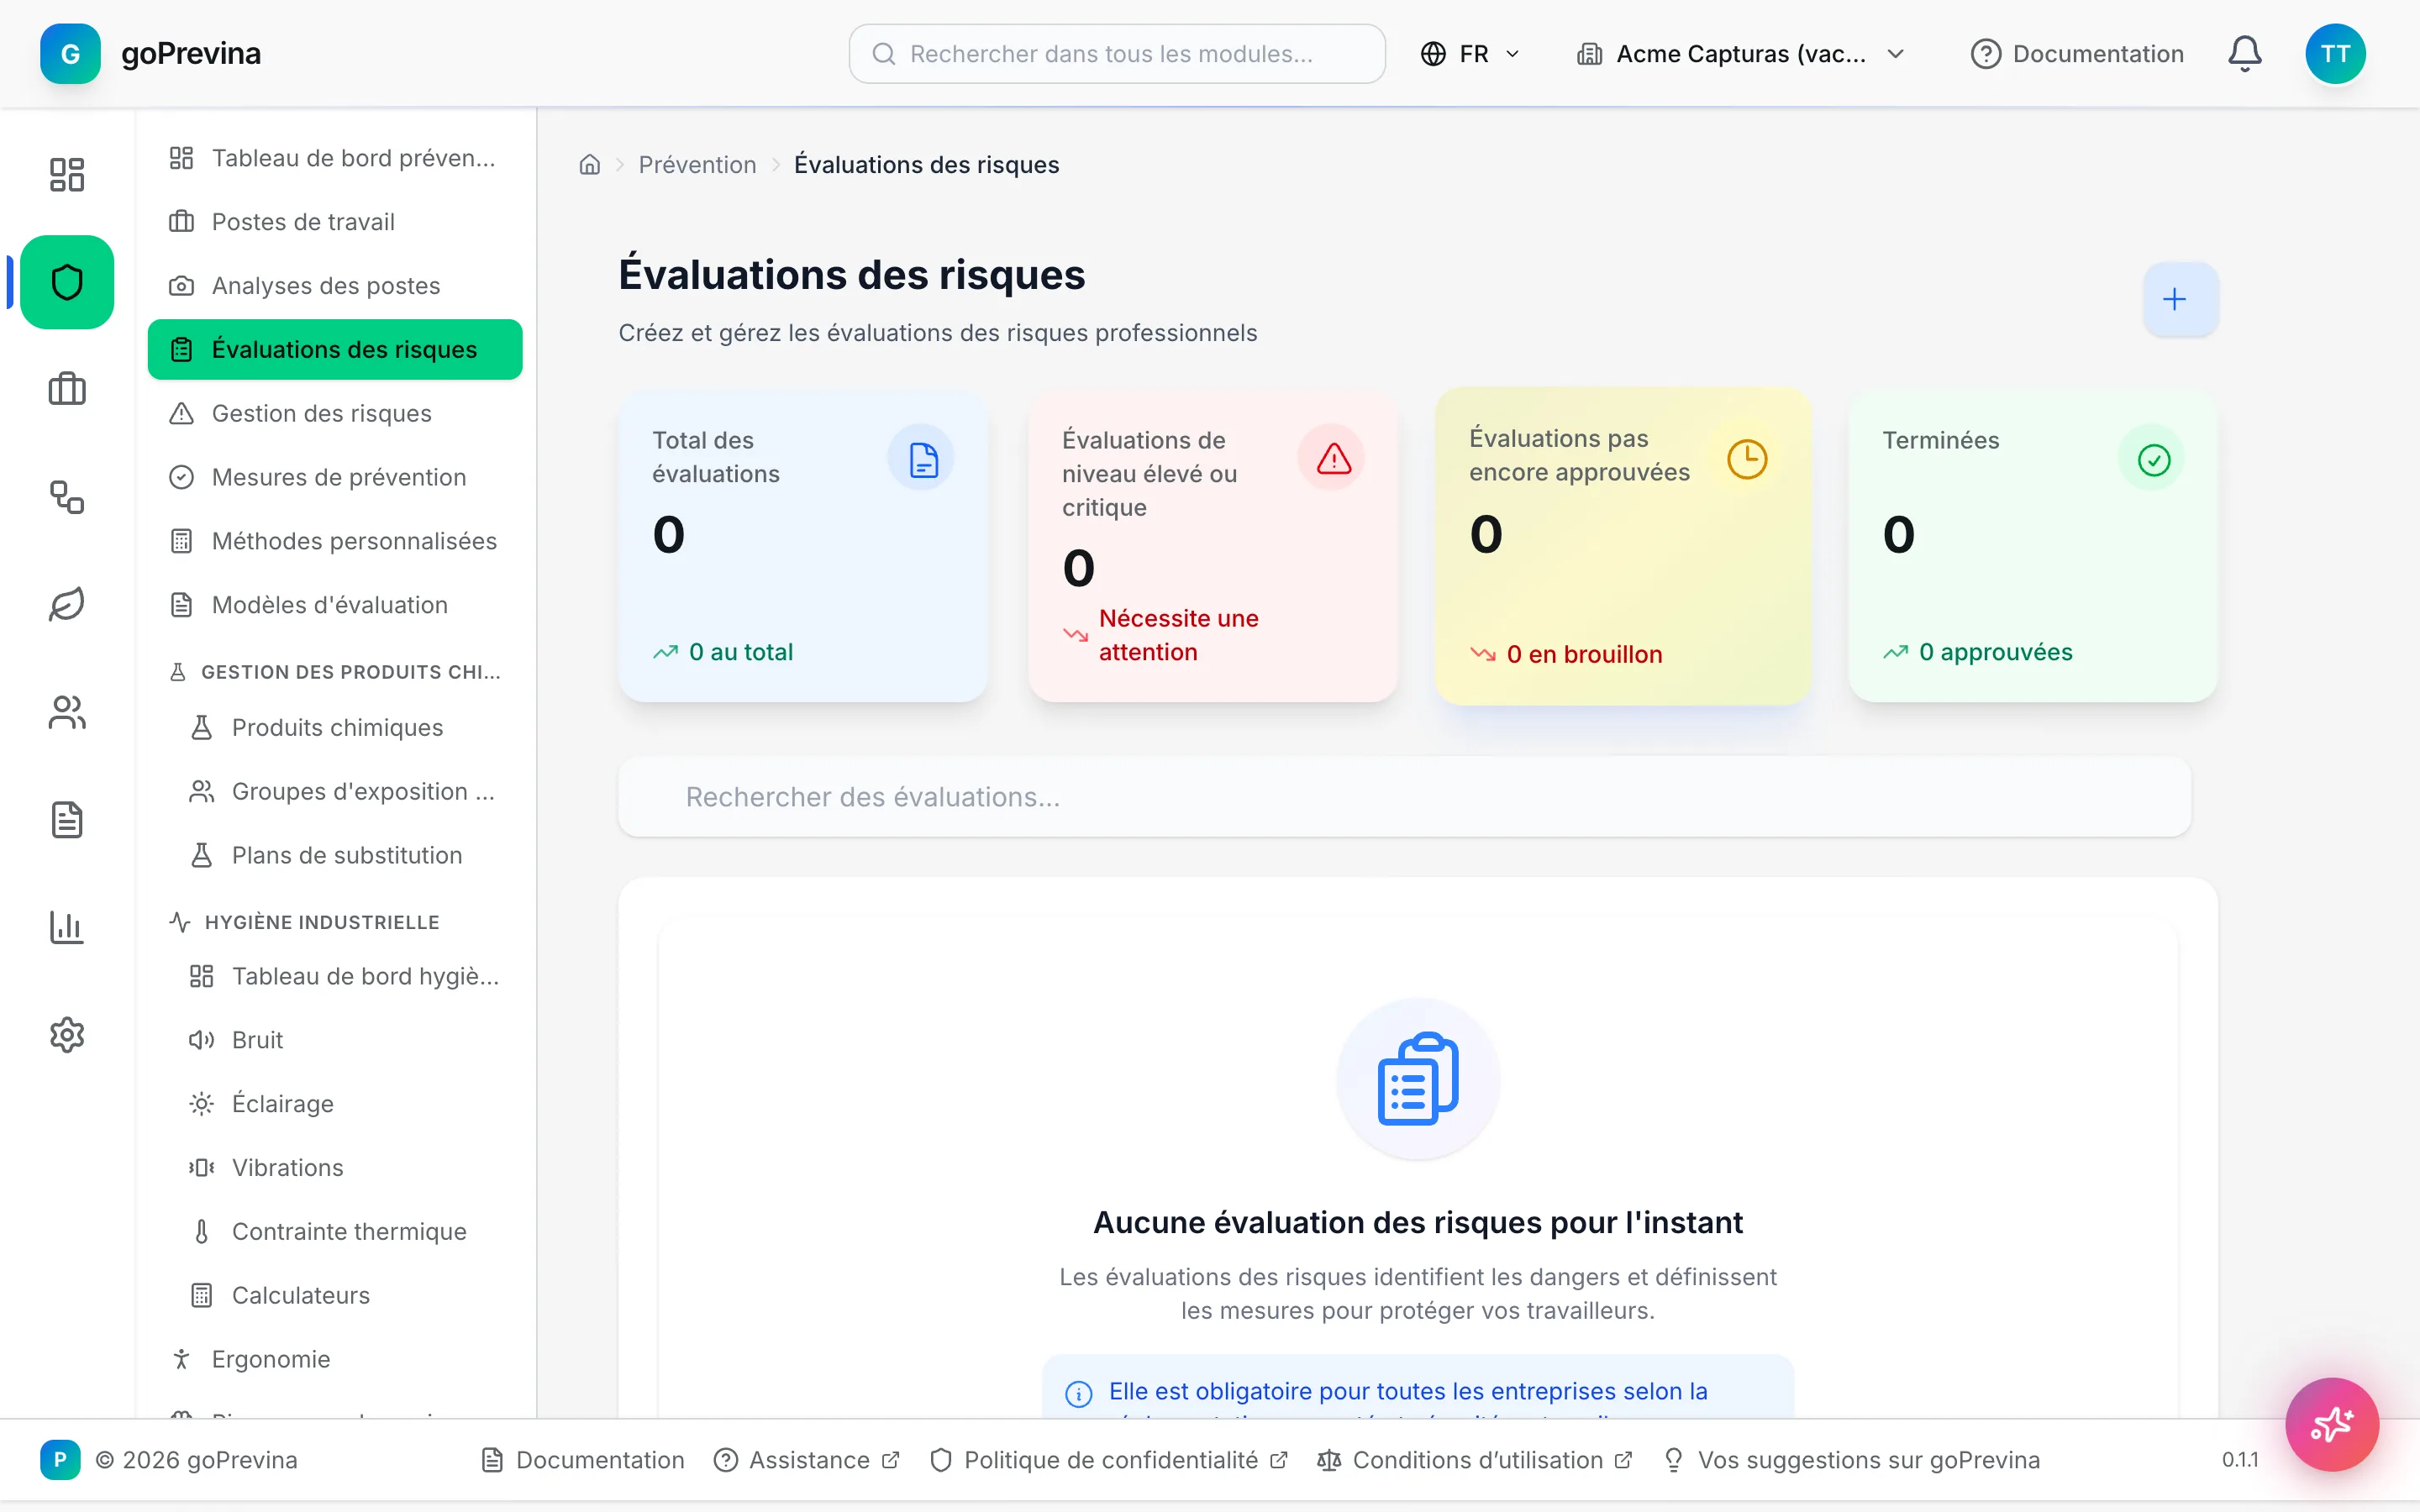Collapse the Hygiène industrielle section

304,922
